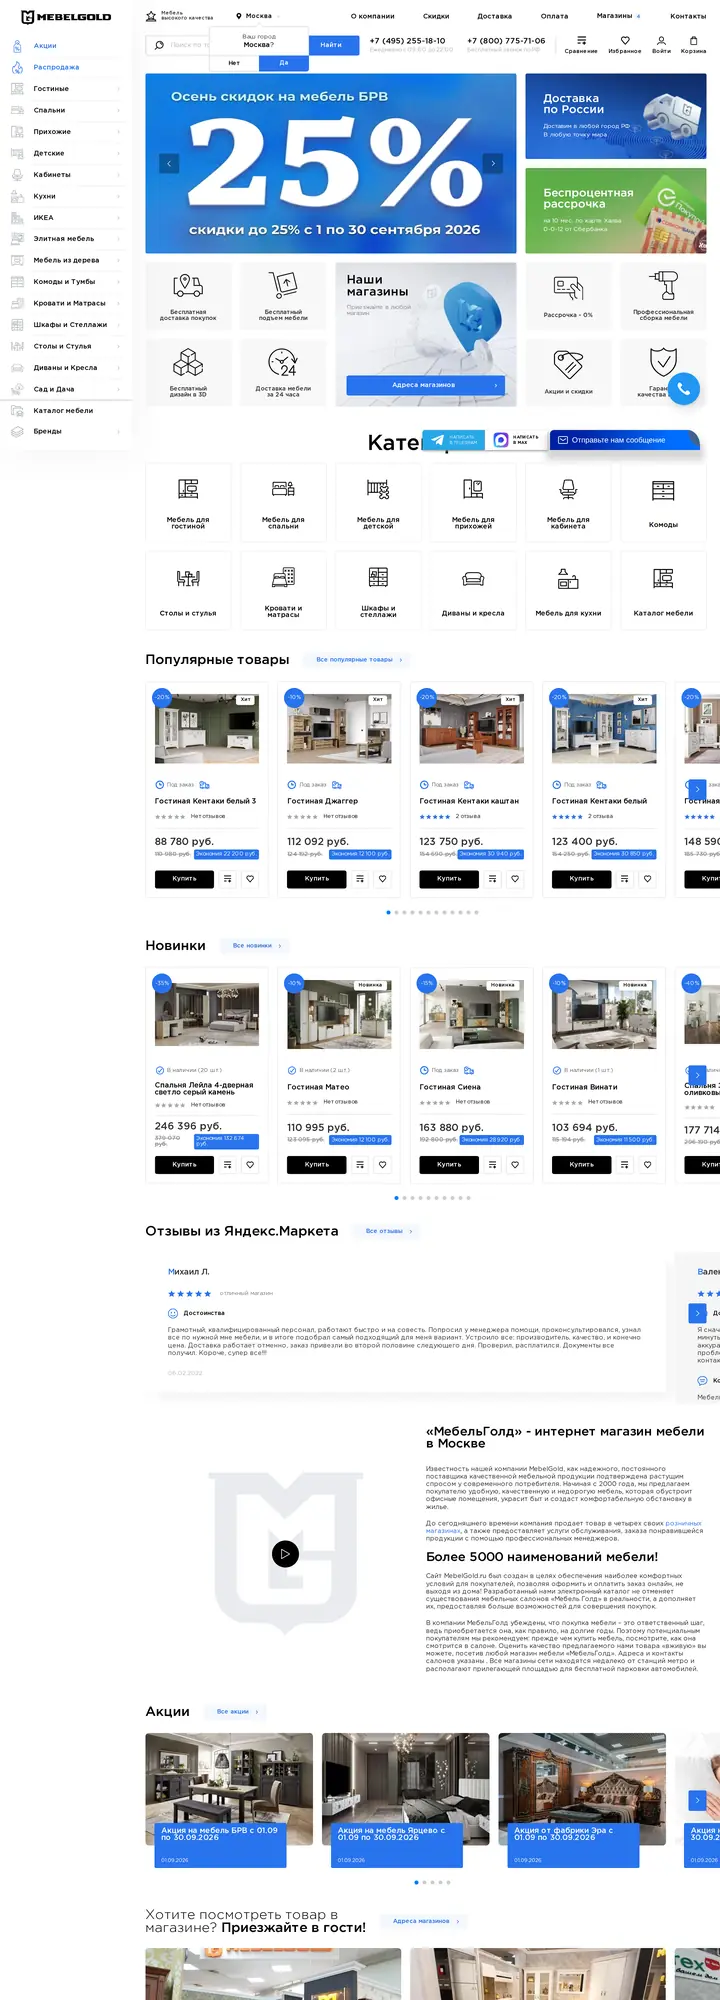
Task: Add Гостиная Винати to comparison
Action: click(x=625, y=1164)
